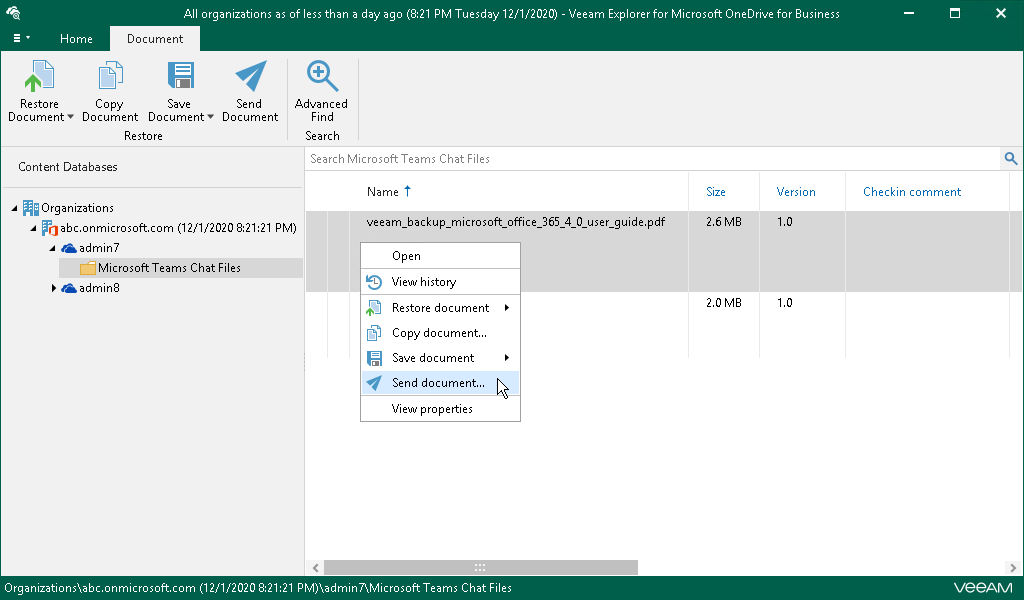Select Microsoft Teams Chat Files tree item
The height and width of the screenshot is (600, 1024).
click(x=169, y=268)
